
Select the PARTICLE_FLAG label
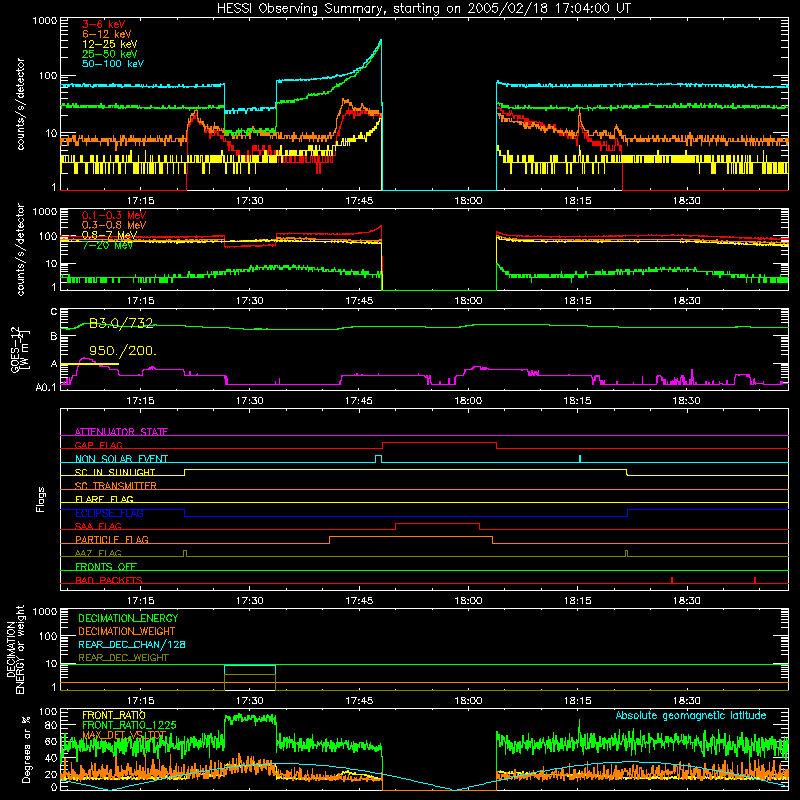point(112,539)
